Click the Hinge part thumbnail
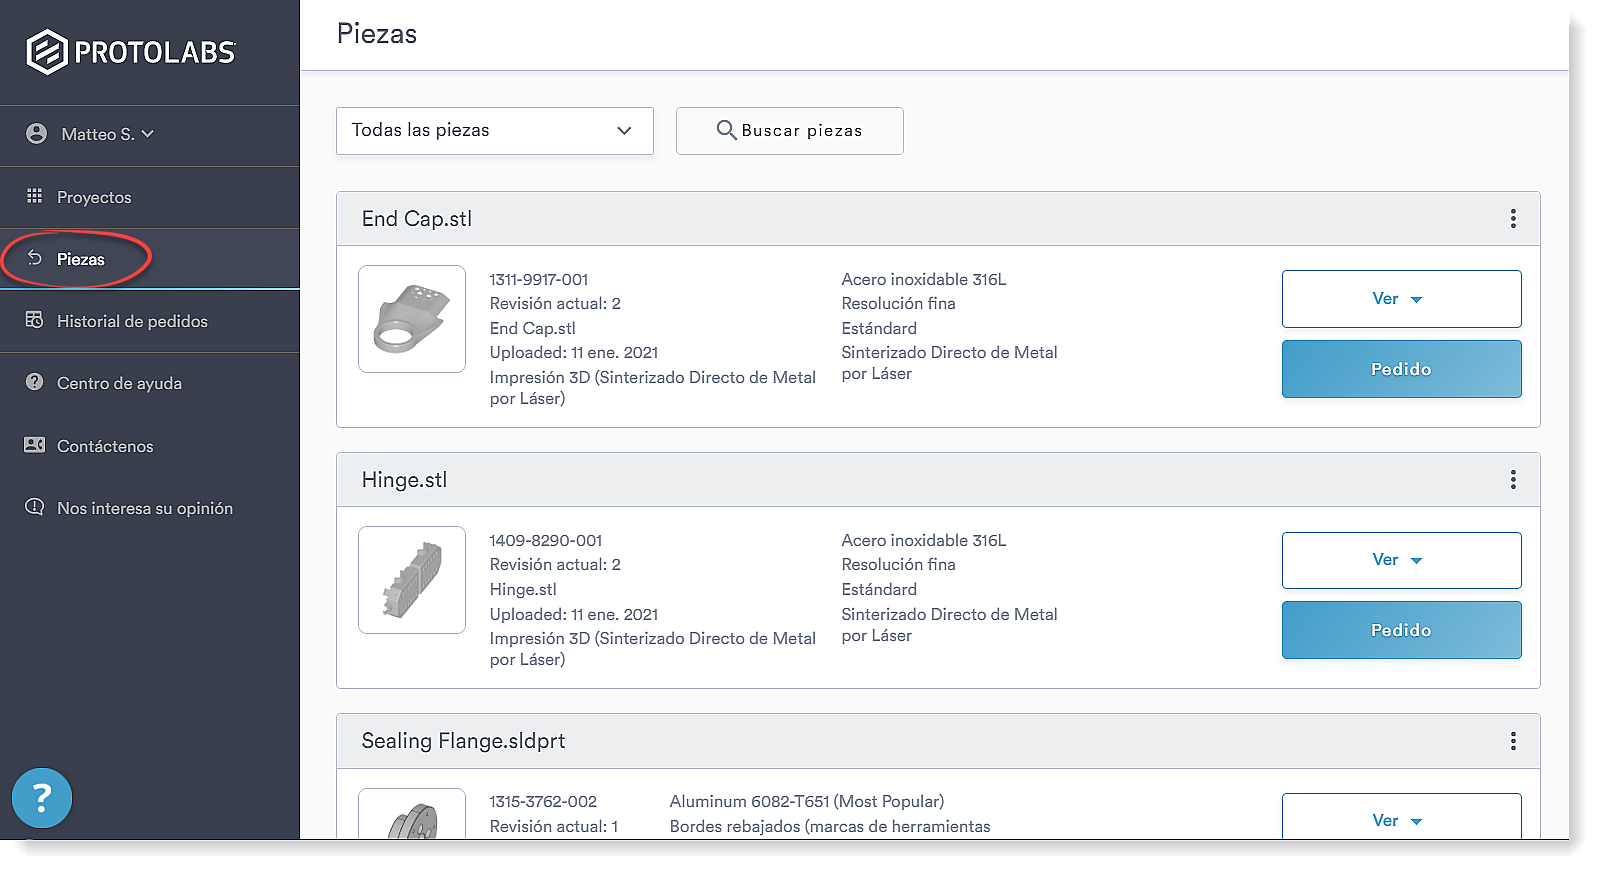Screen dimensions: 1599x870 tap(412, 580)
